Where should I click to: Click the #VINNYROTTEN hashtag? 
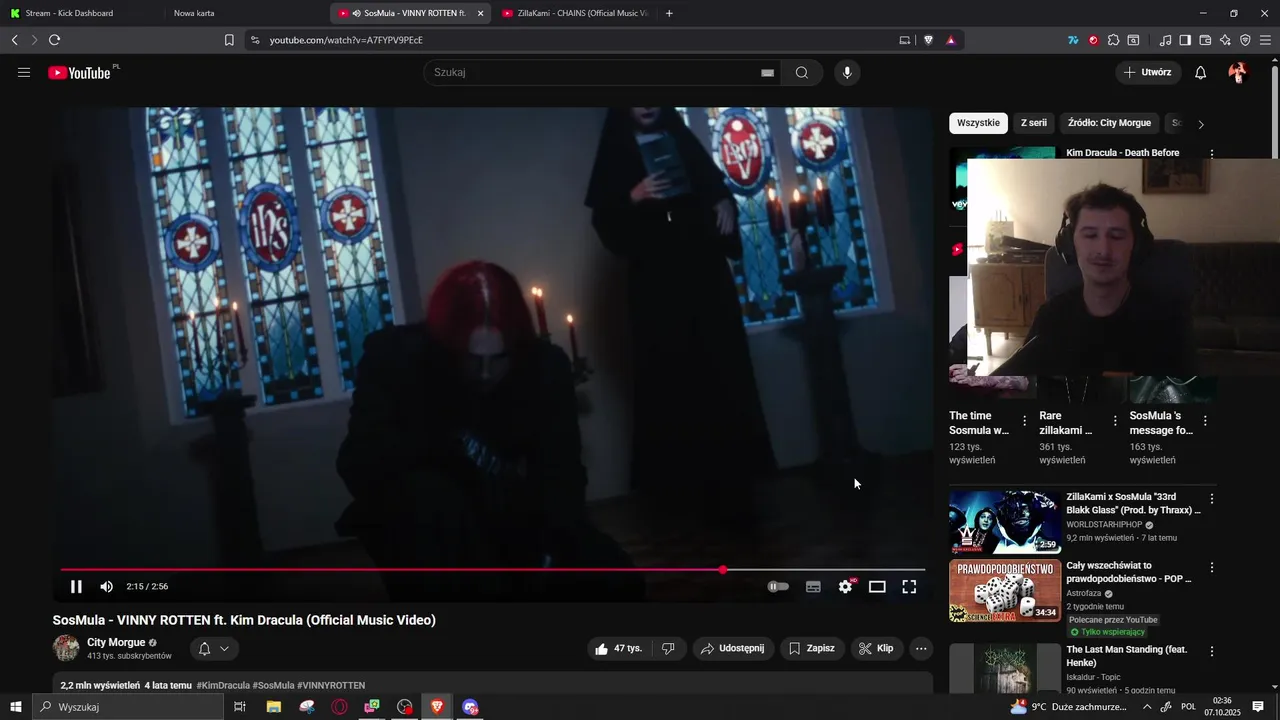coord(331,686)
